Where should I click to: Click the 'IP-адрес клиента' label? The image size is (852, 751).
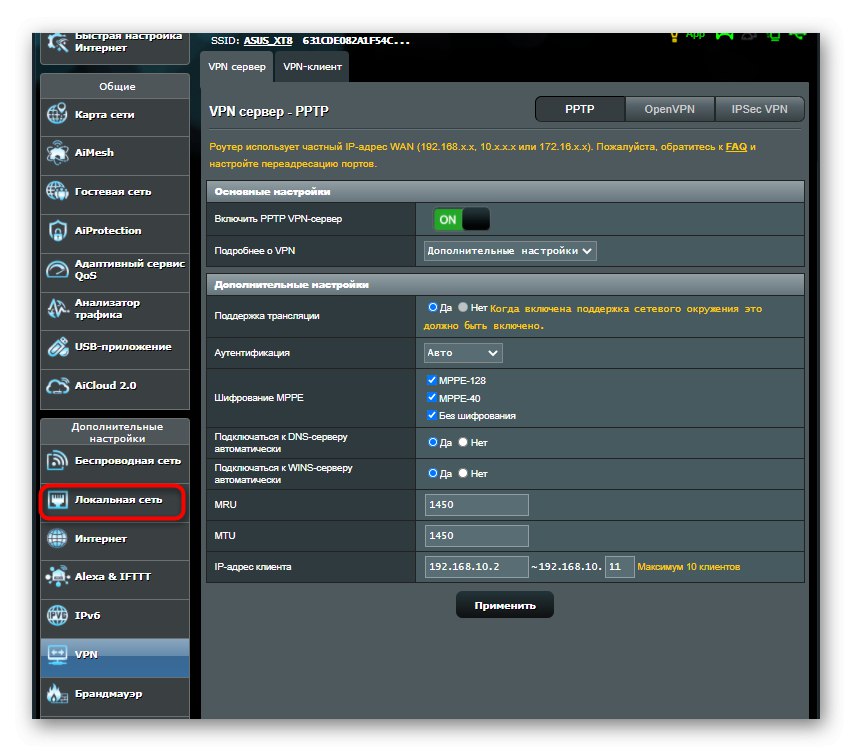click(x=253, y=567)
